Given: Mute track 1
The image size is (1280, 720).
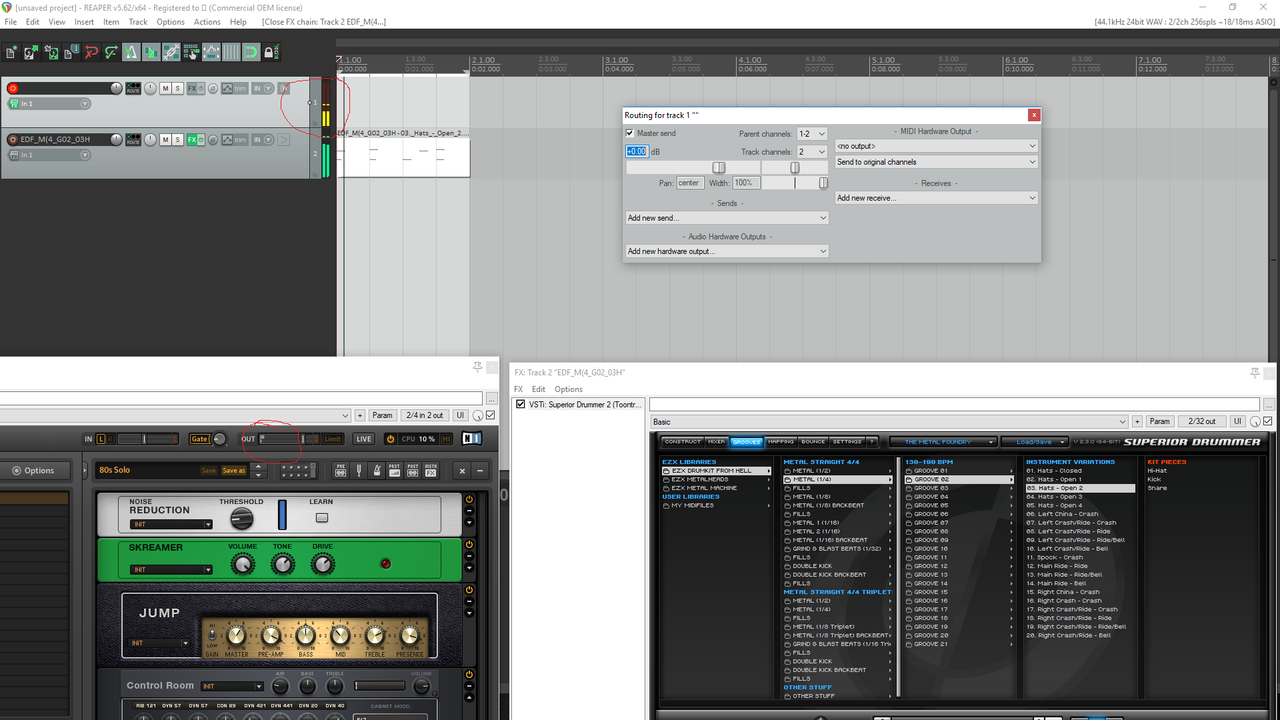Looking at the screenshot, I should 165,88.
